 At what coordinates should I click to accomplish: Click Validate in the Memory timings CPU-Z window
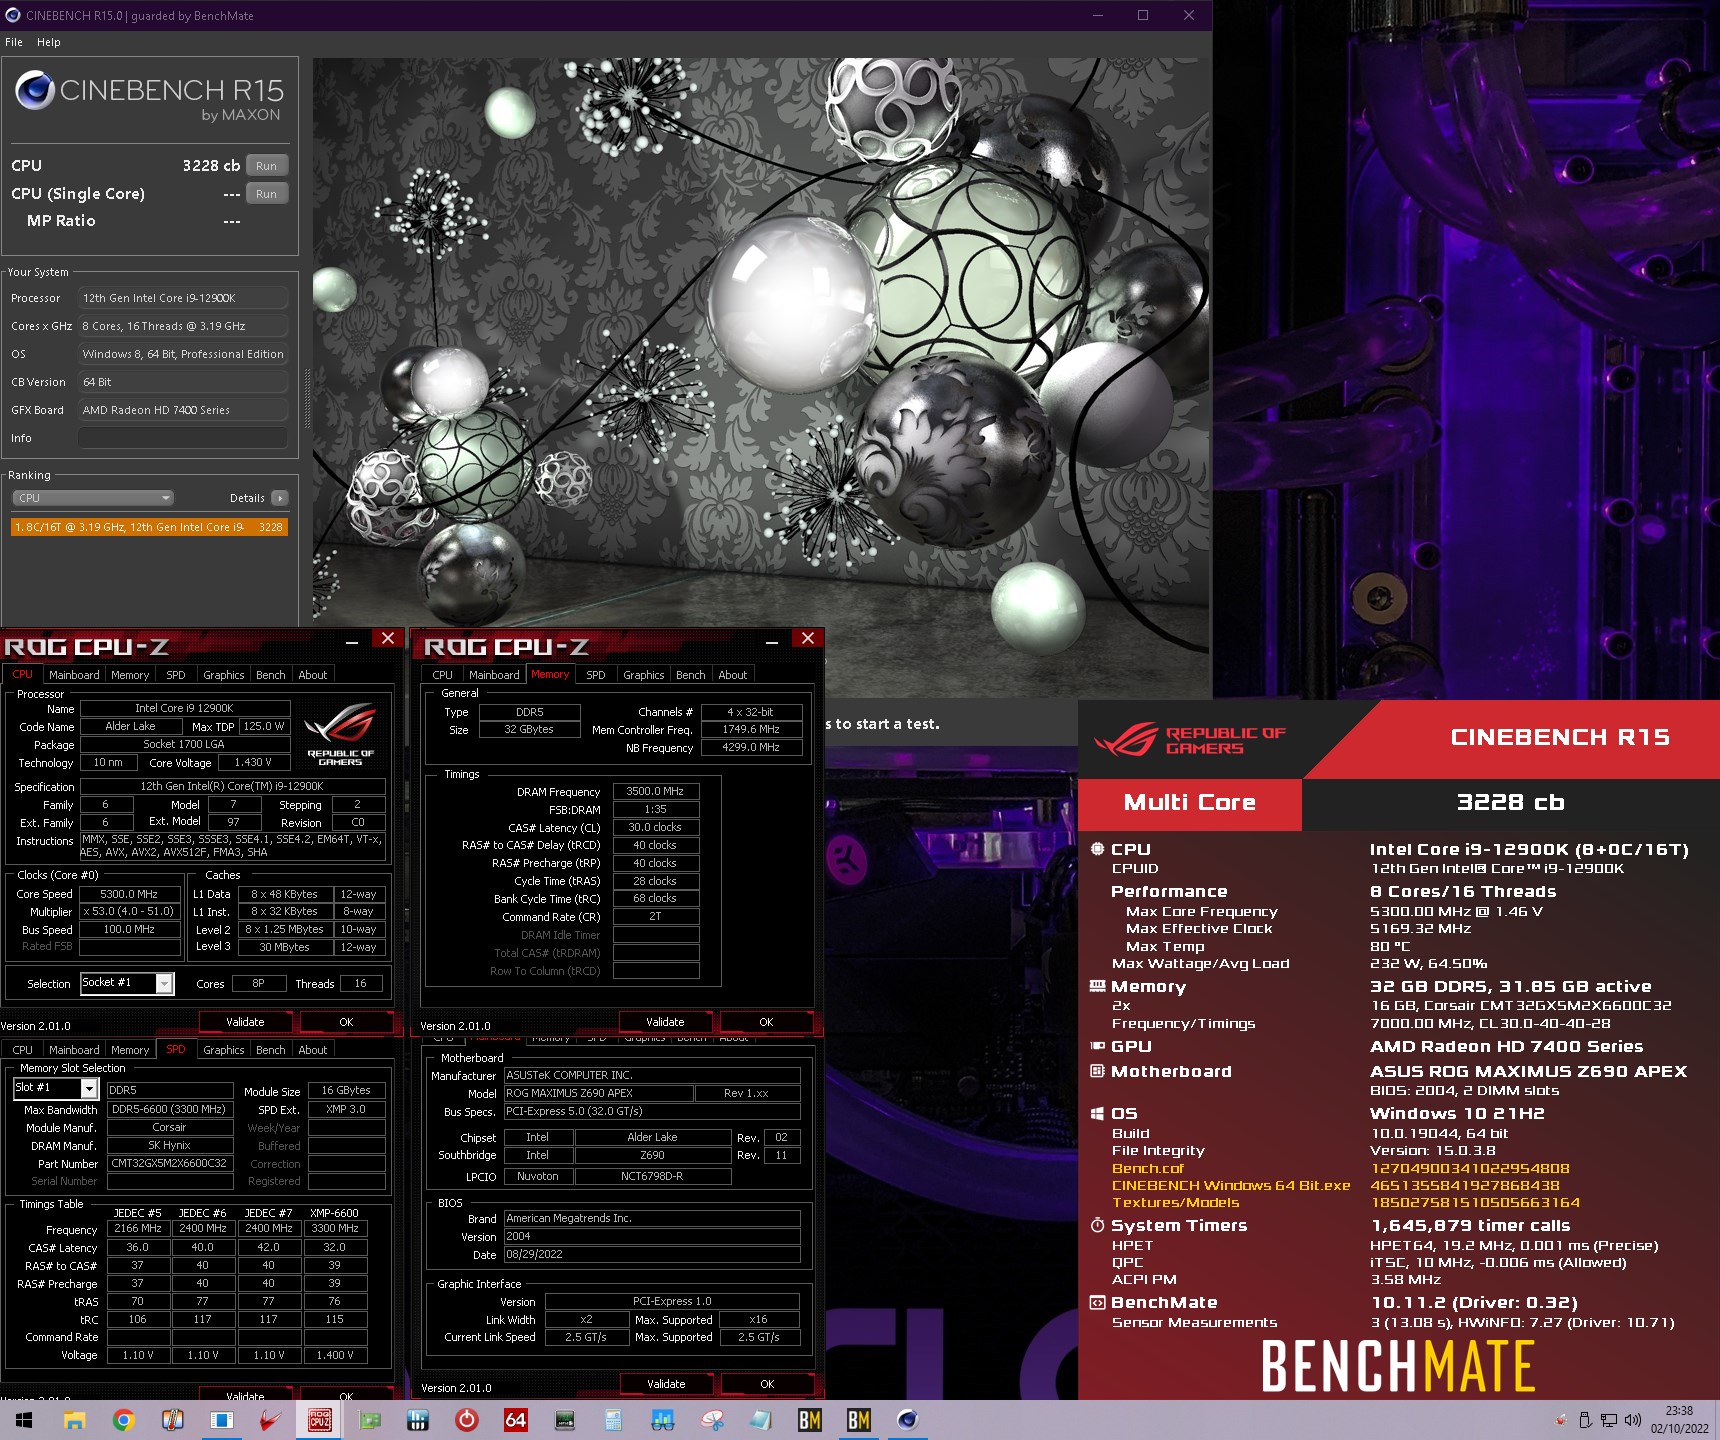point(665,1022)
